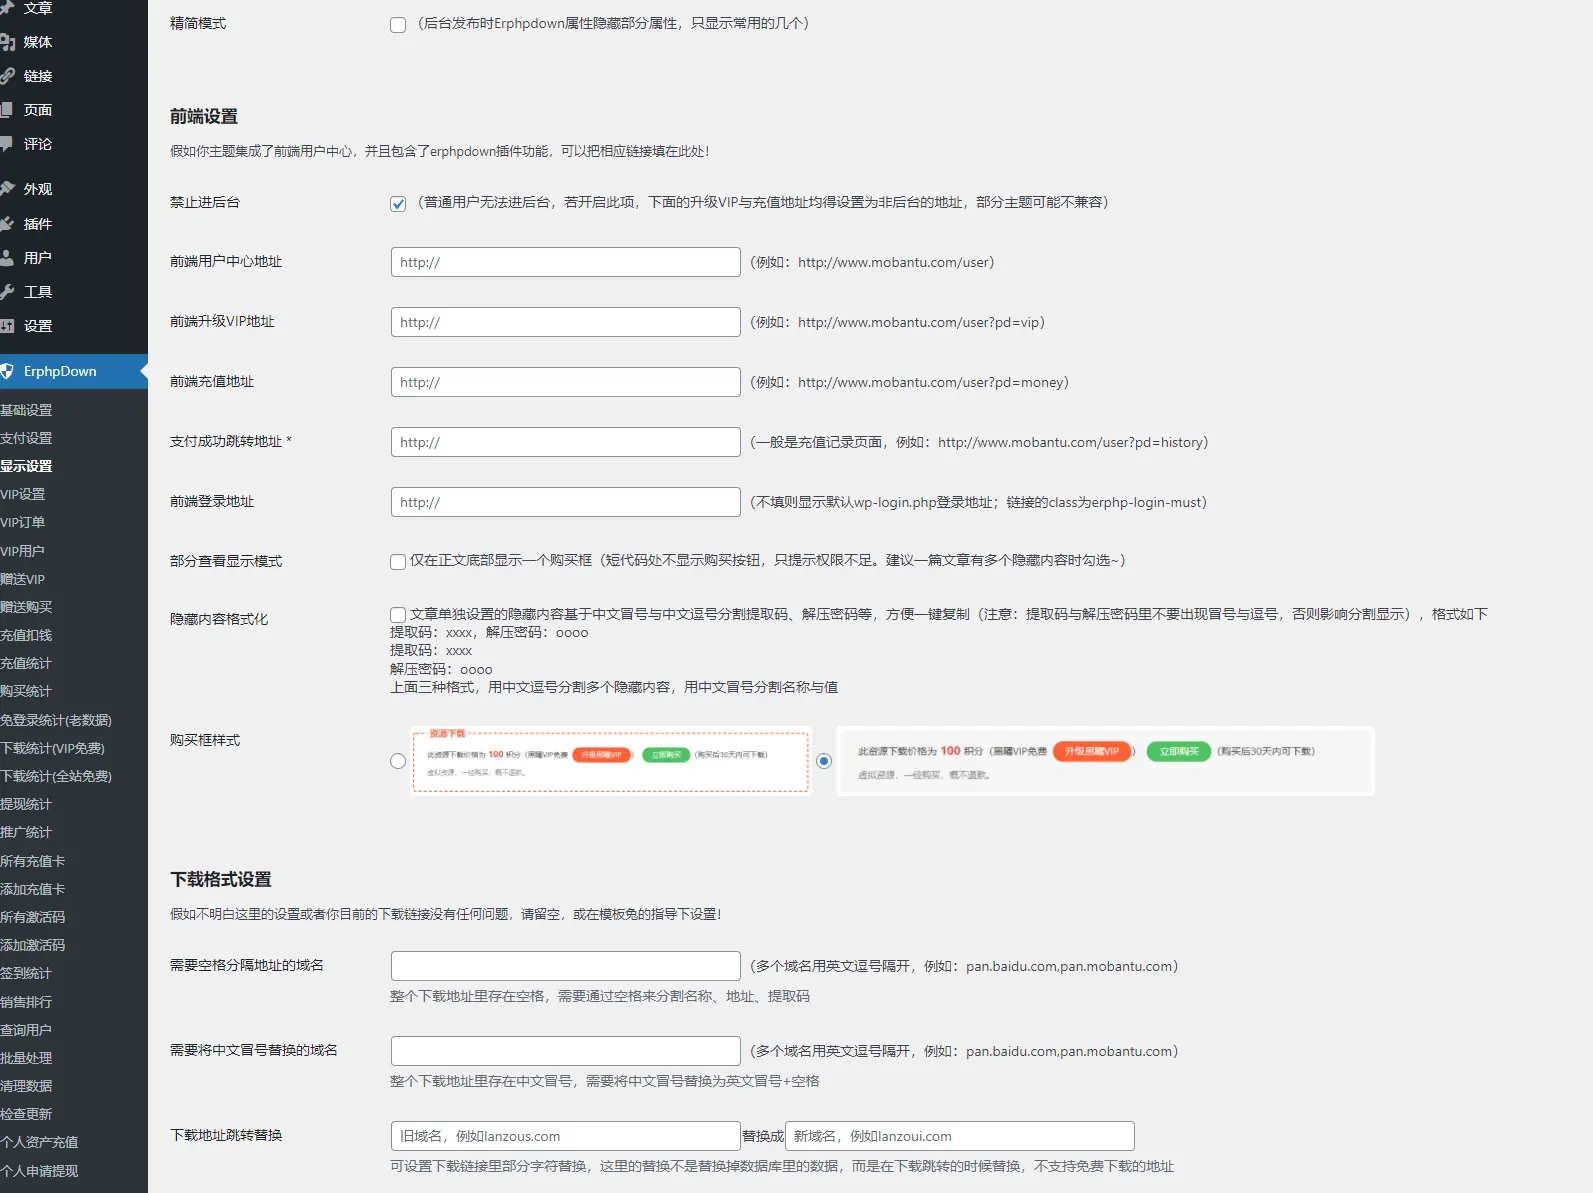Click the 评论 comments icon in sidebar
1593x1193 pixels.
(7, 144)
